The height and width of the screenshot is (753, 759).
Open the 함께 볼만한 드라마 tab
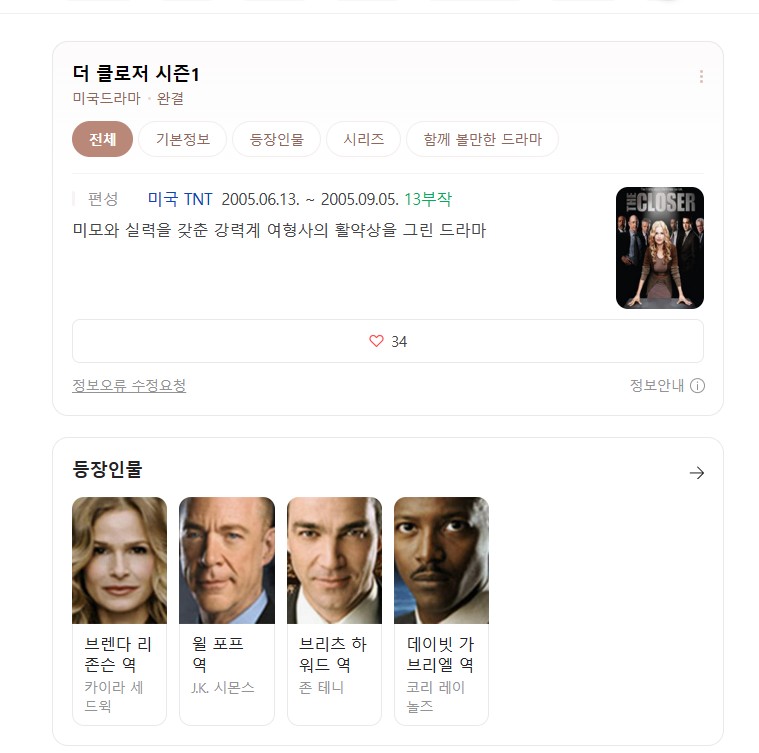pos(482,139)
